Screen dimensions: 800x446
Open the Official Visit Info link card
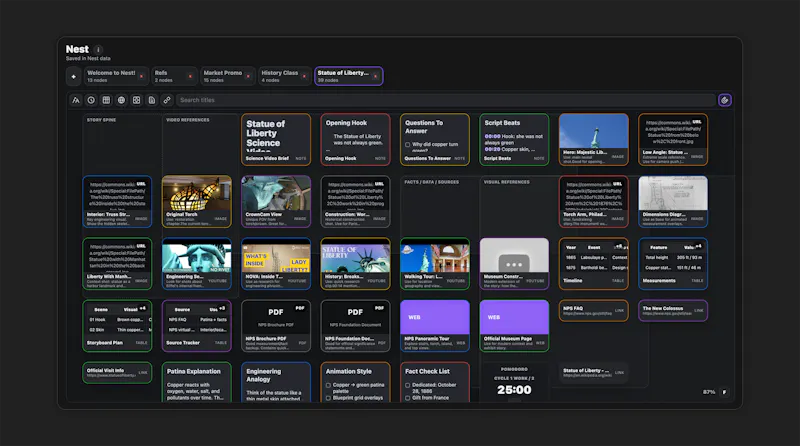click(x=117, y=373)
